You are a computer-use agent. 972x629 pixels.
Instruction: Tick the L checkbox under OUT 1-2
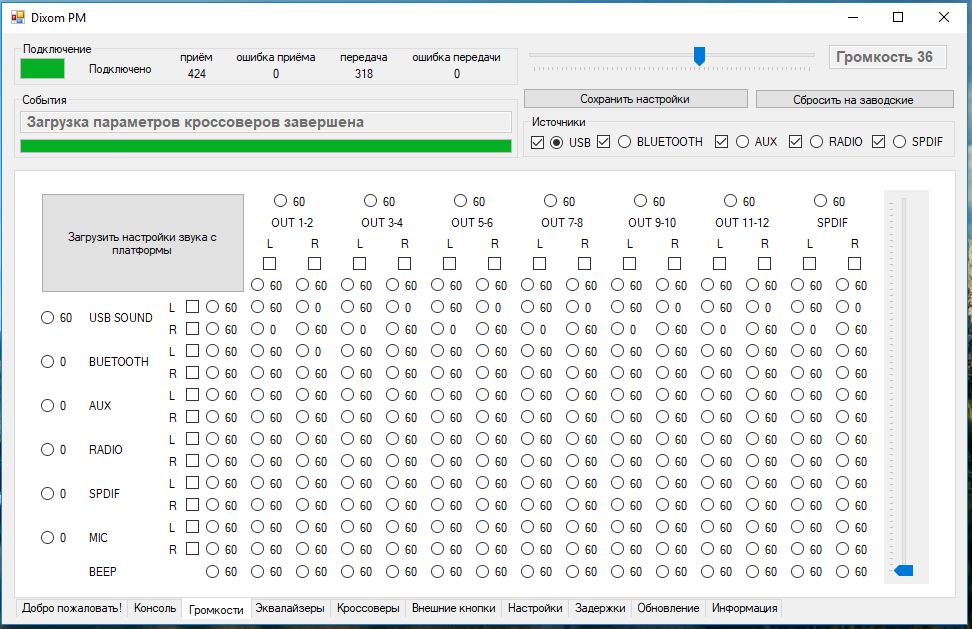click(269, 263)
